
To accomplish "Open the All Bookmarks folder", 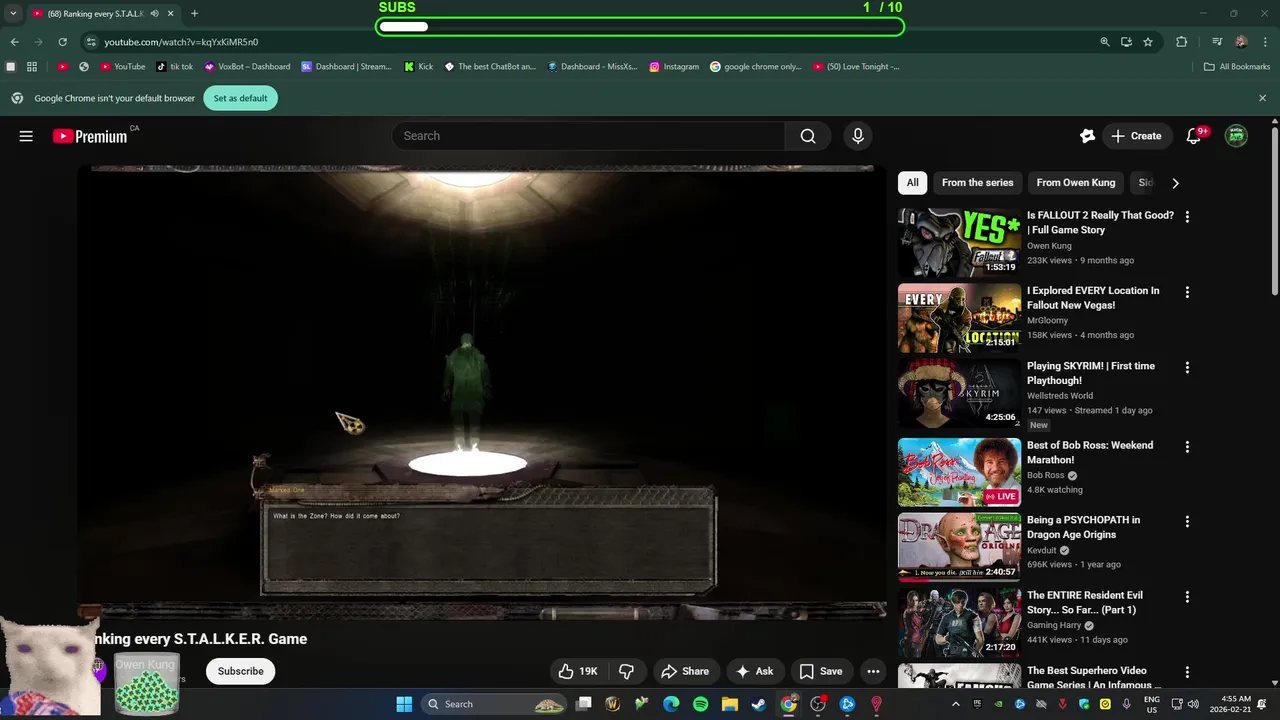I will tap(1237, 67).
